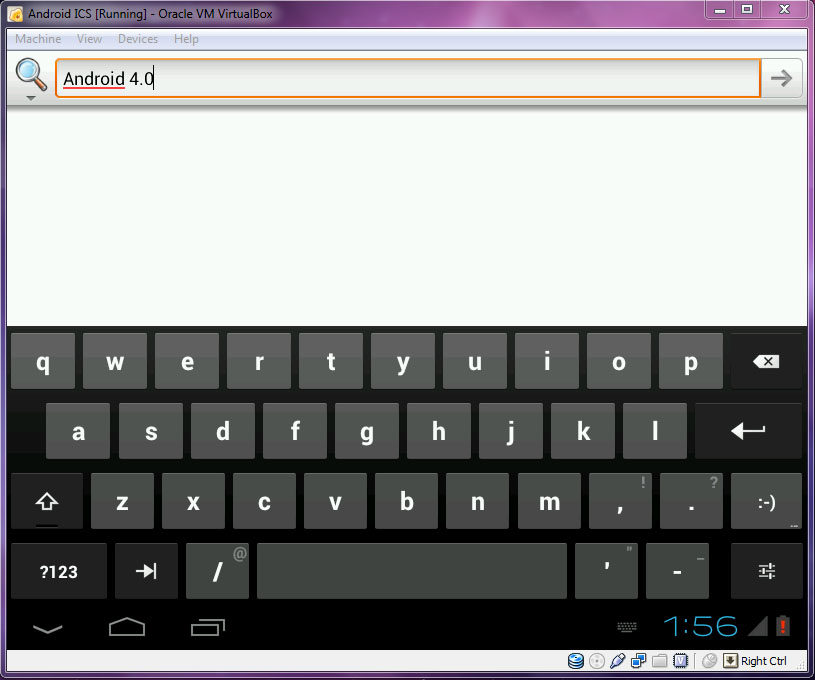Open the Help menu
Viewport: 815px width, 680px height.
pos(186,39)
